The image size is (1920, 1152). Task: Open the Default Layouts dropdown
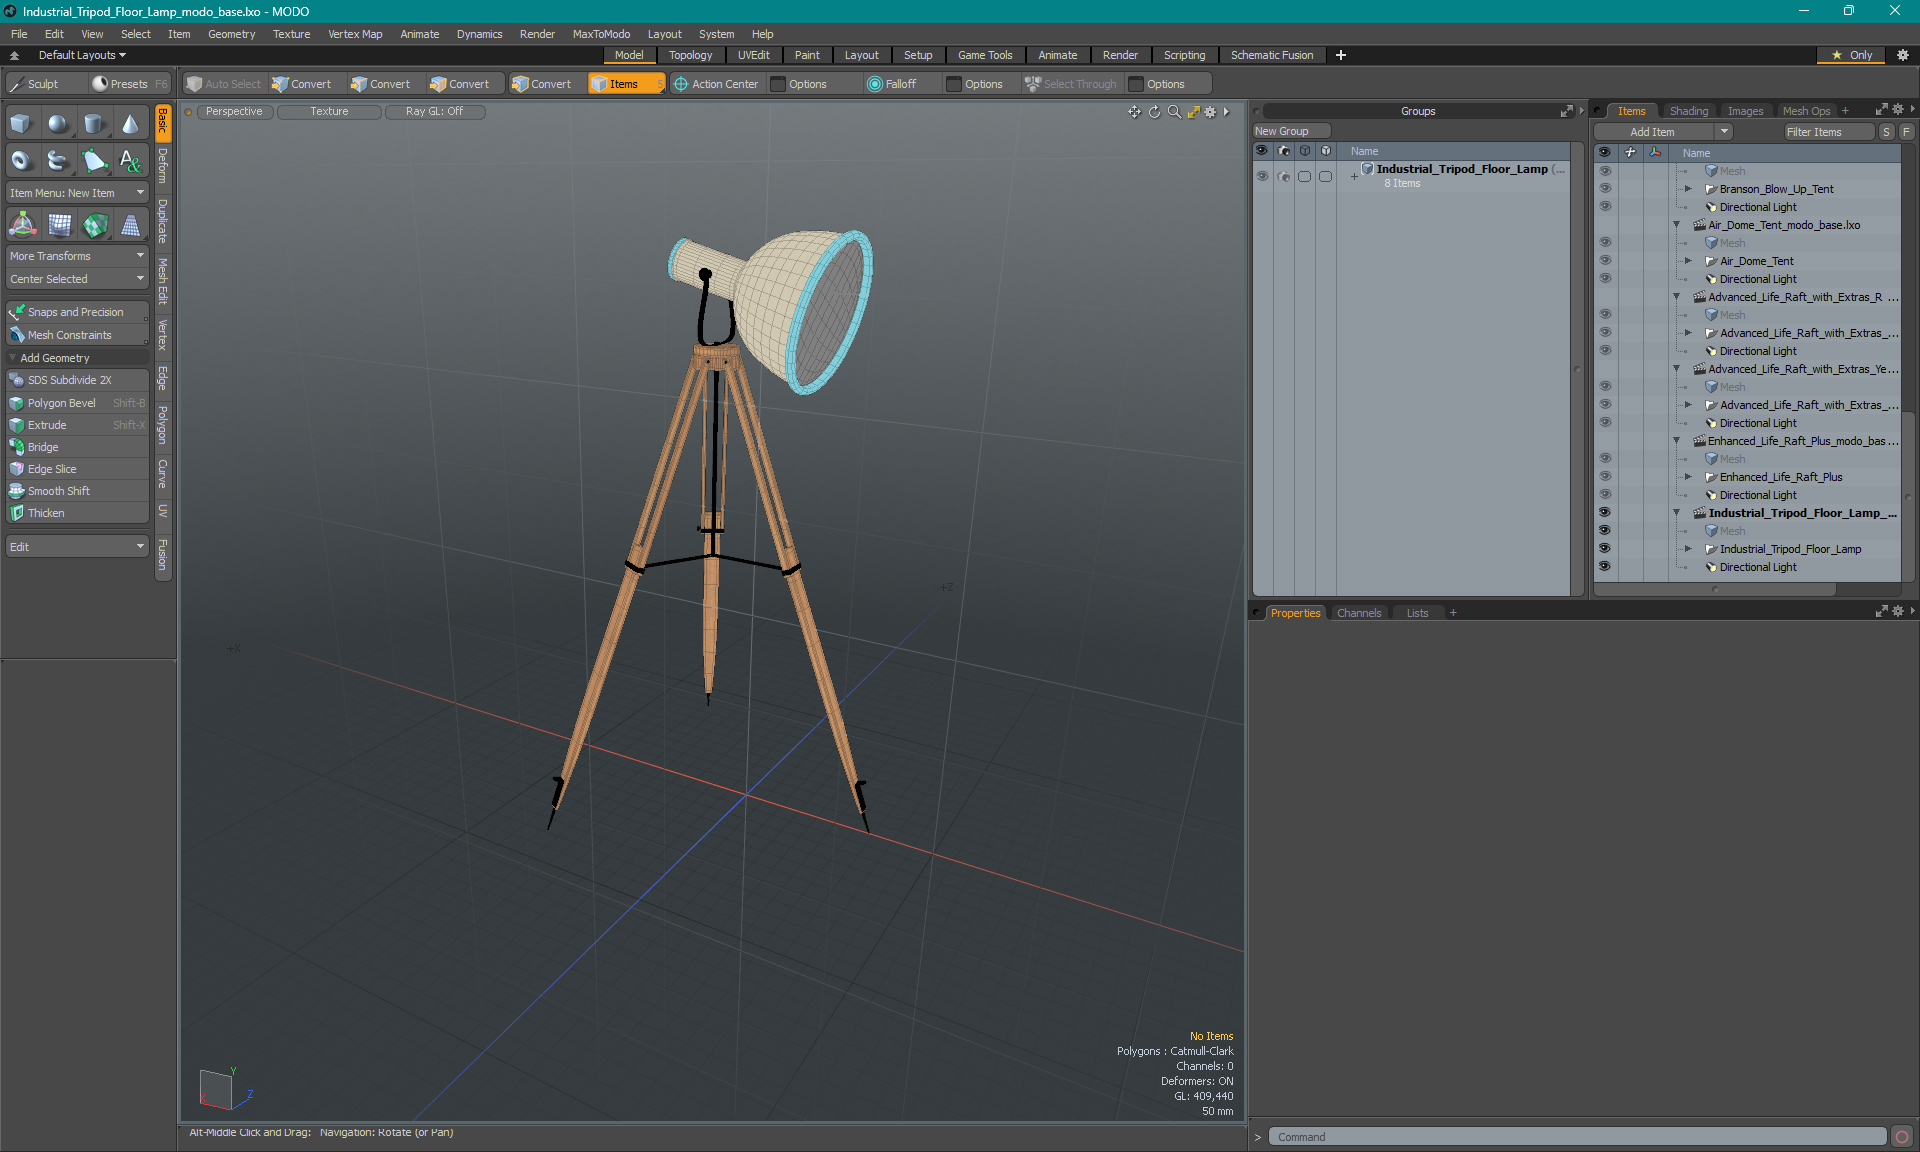click(x=82, y=55)
